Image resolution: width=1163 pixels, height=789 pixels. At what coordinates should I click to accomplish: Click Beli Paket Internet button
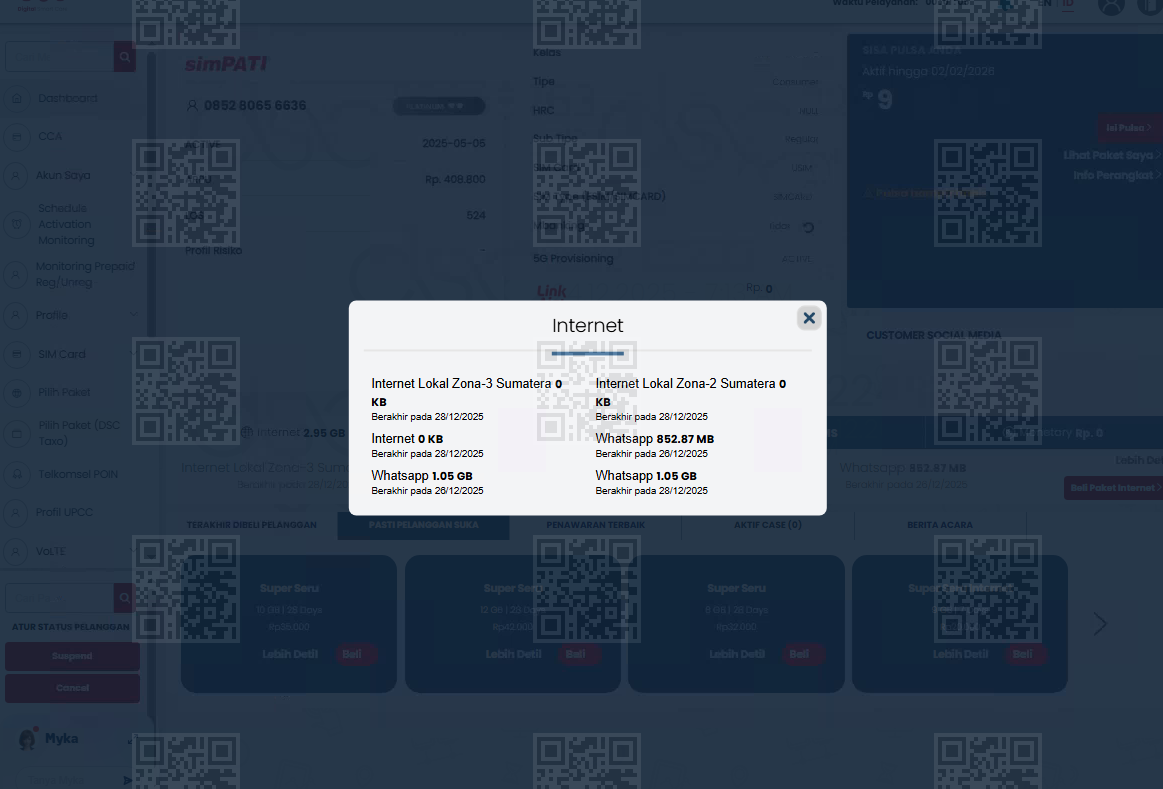[x=1115, y=488]
